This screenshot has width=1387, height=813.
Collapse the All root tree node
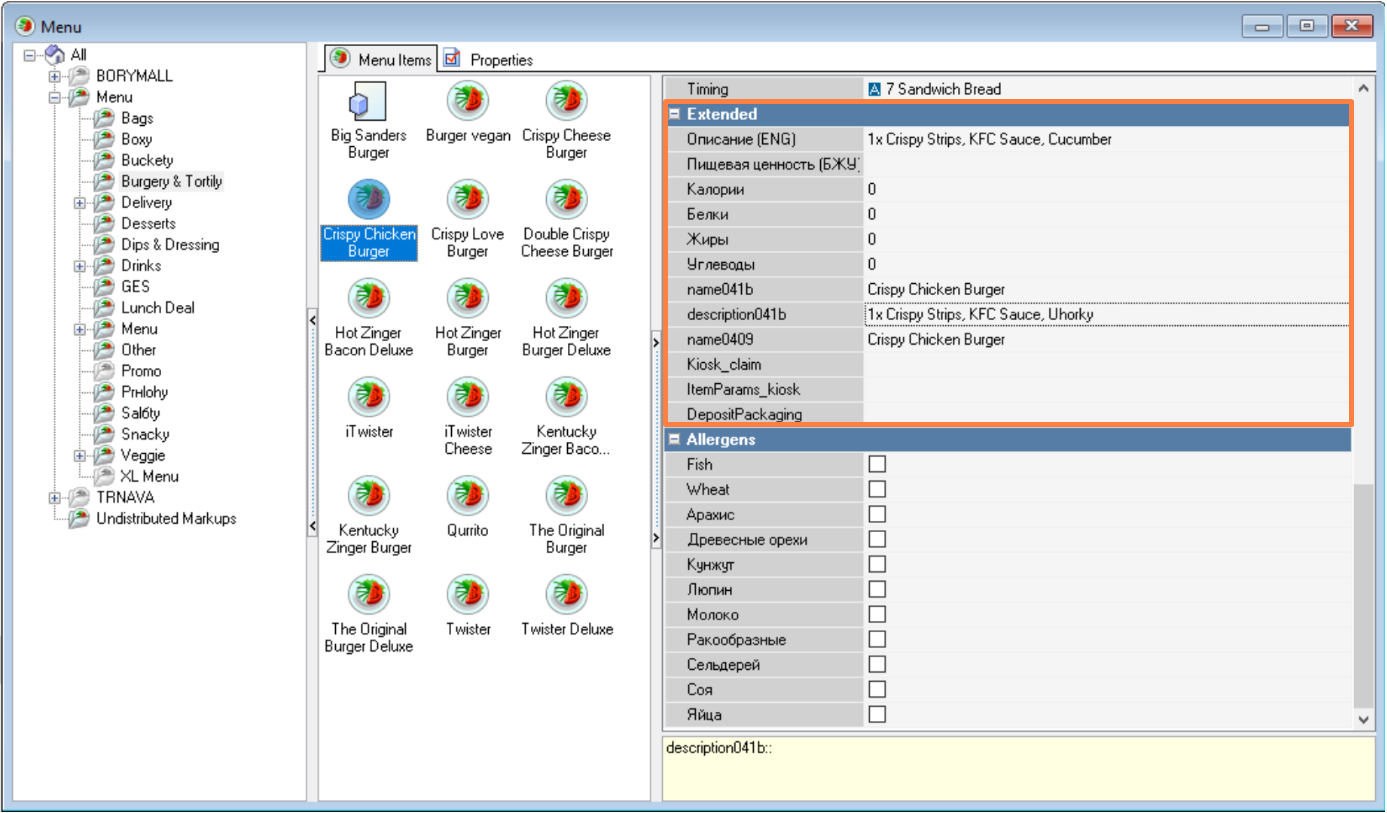point(30,55)
